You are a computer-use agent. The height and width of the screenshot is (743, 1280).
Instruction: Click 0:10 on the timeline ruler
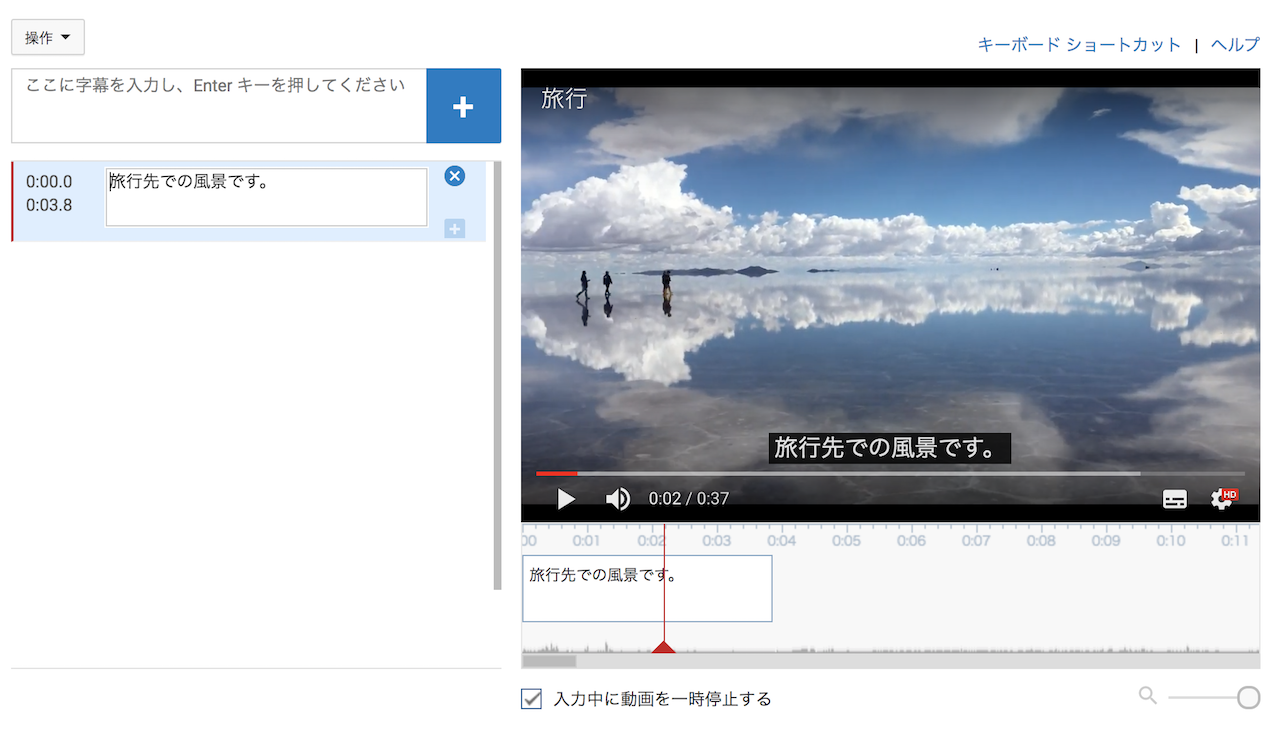[x=1171, y=541]
